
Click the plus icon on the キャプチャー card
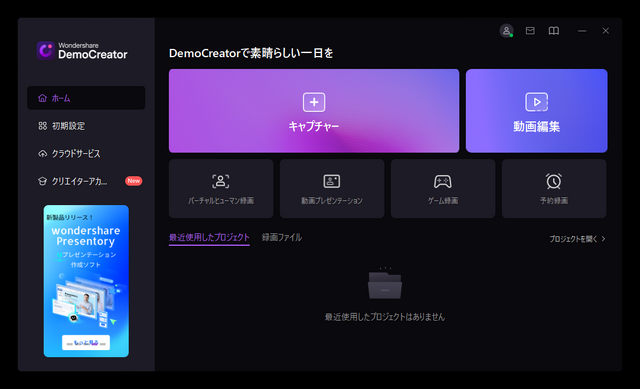tap(314, 102)
